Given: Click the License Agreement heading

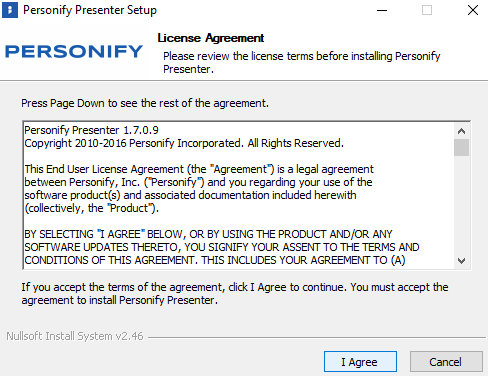Looking at the screenshot, I should (x=211, y=38).
